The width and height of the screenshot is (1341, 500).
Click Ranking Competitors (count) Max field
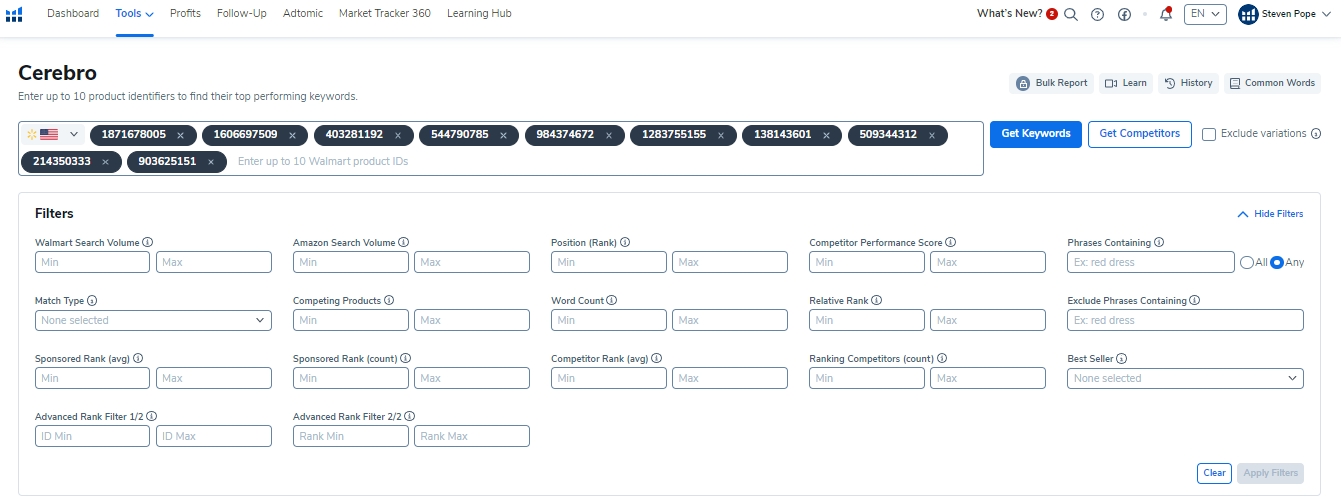click(988, 378)
